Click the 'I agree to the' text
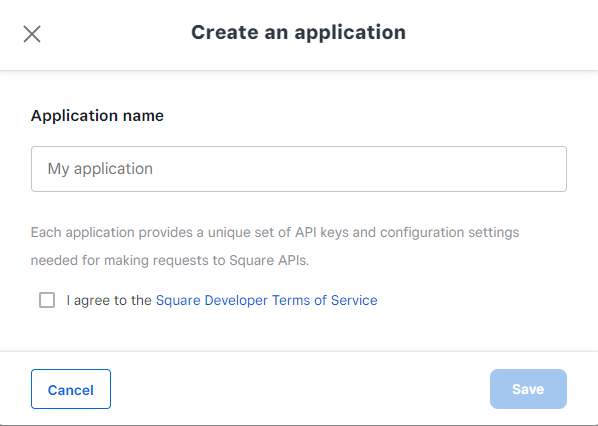The image size is (598, 426). (x=109, y=301)
